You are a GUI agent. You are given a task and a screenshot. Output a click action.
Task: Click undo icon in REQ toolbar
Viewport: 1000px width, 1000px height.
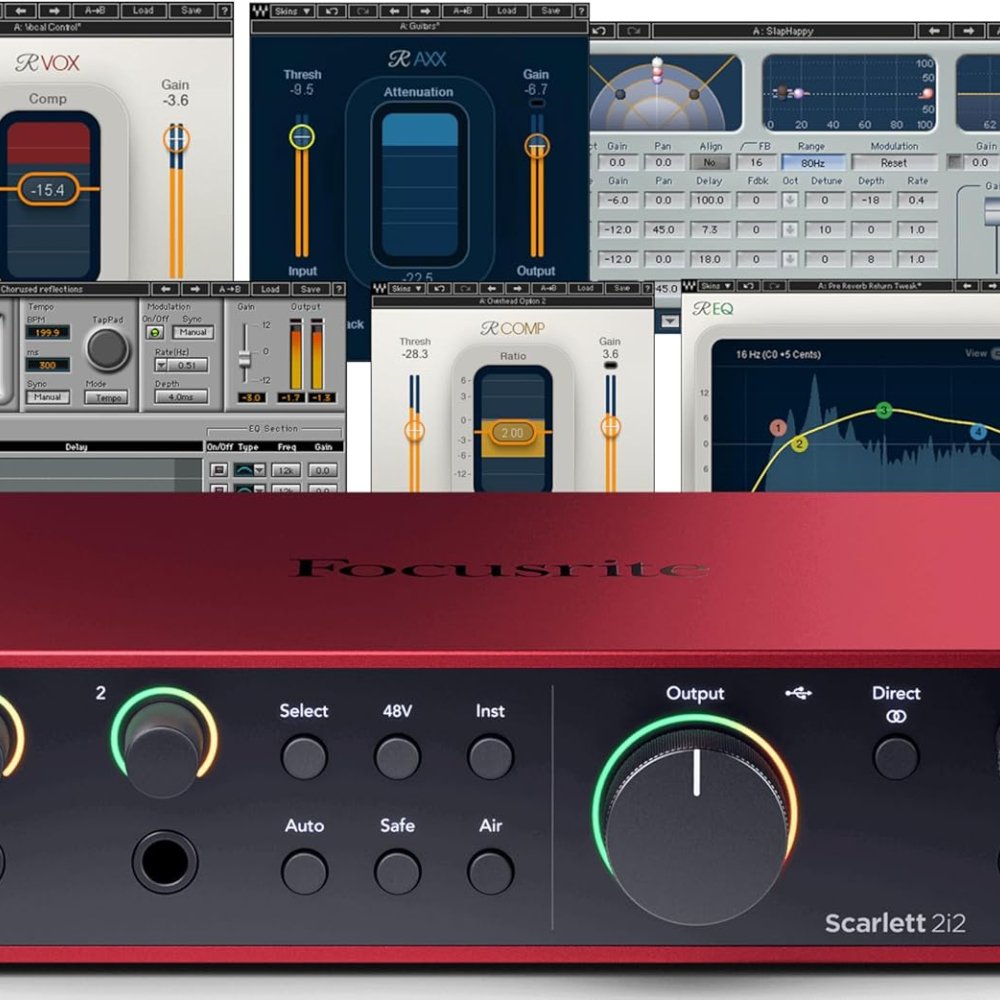click(x=750, y=286)
